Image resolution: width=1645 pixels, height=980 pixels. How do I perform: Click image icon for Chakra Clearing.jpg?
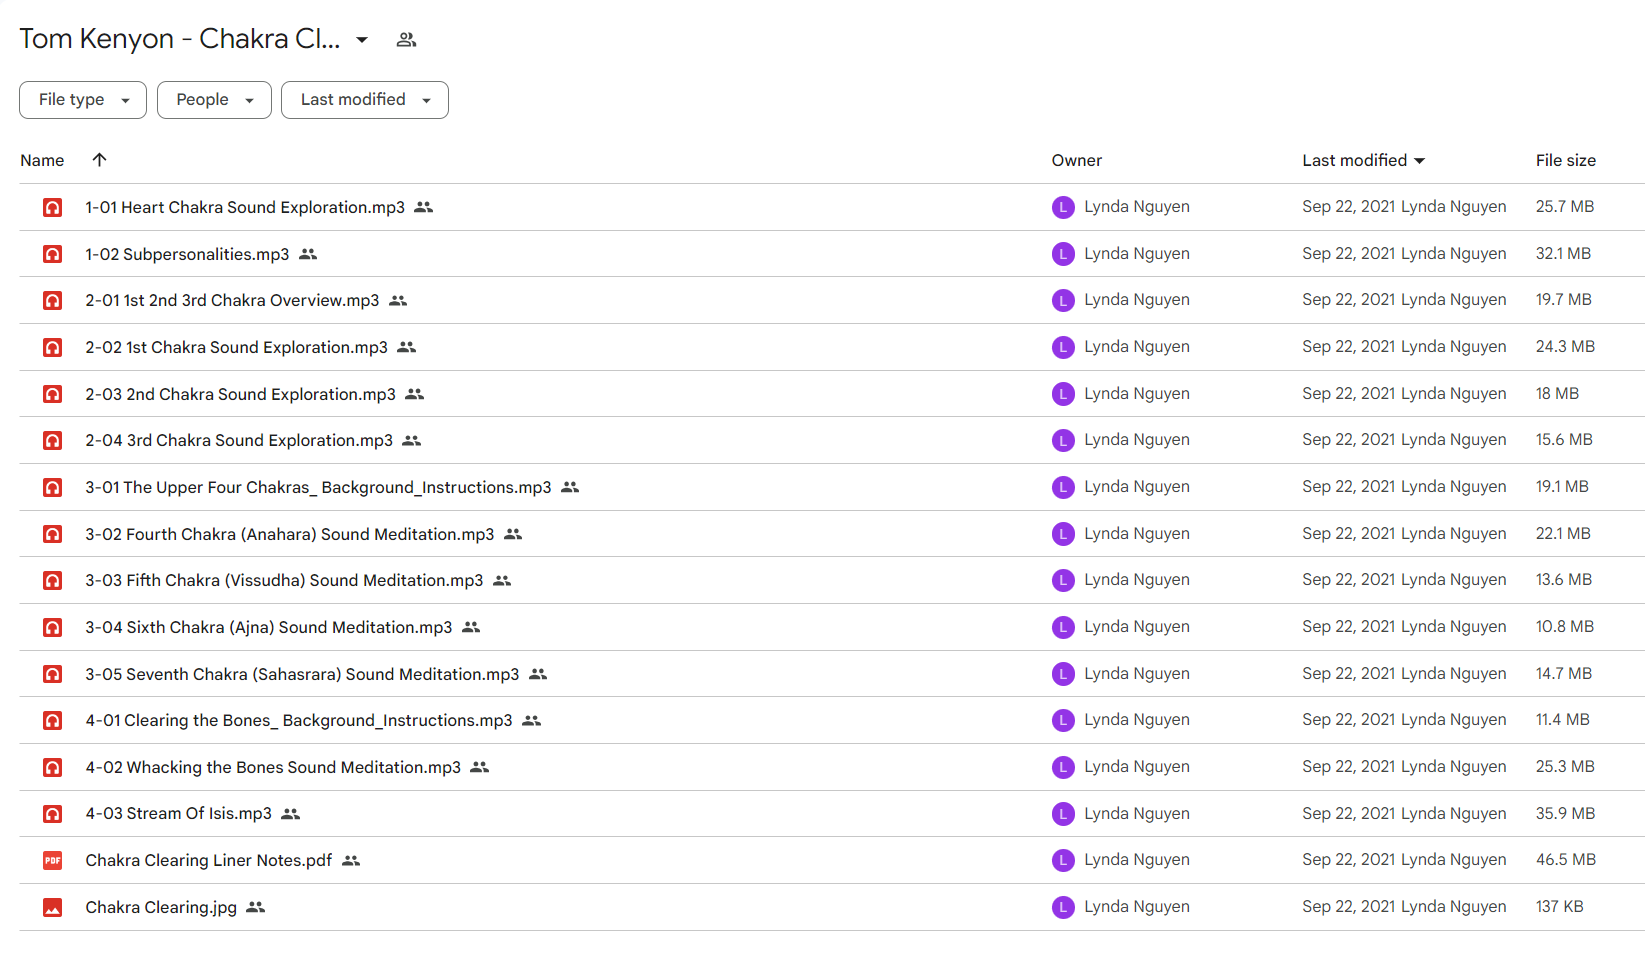click(x=52, y=907)
